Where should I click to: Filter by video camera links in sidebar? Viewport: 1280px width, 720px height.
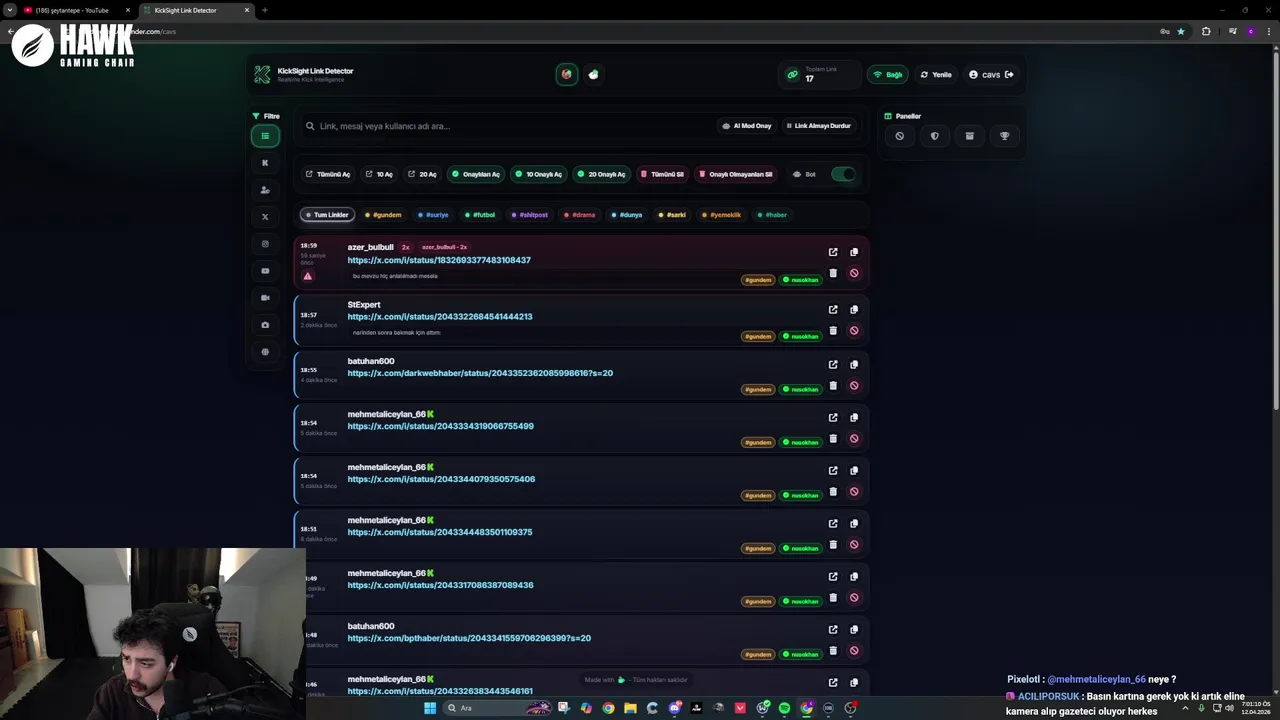tap(265, 298)
